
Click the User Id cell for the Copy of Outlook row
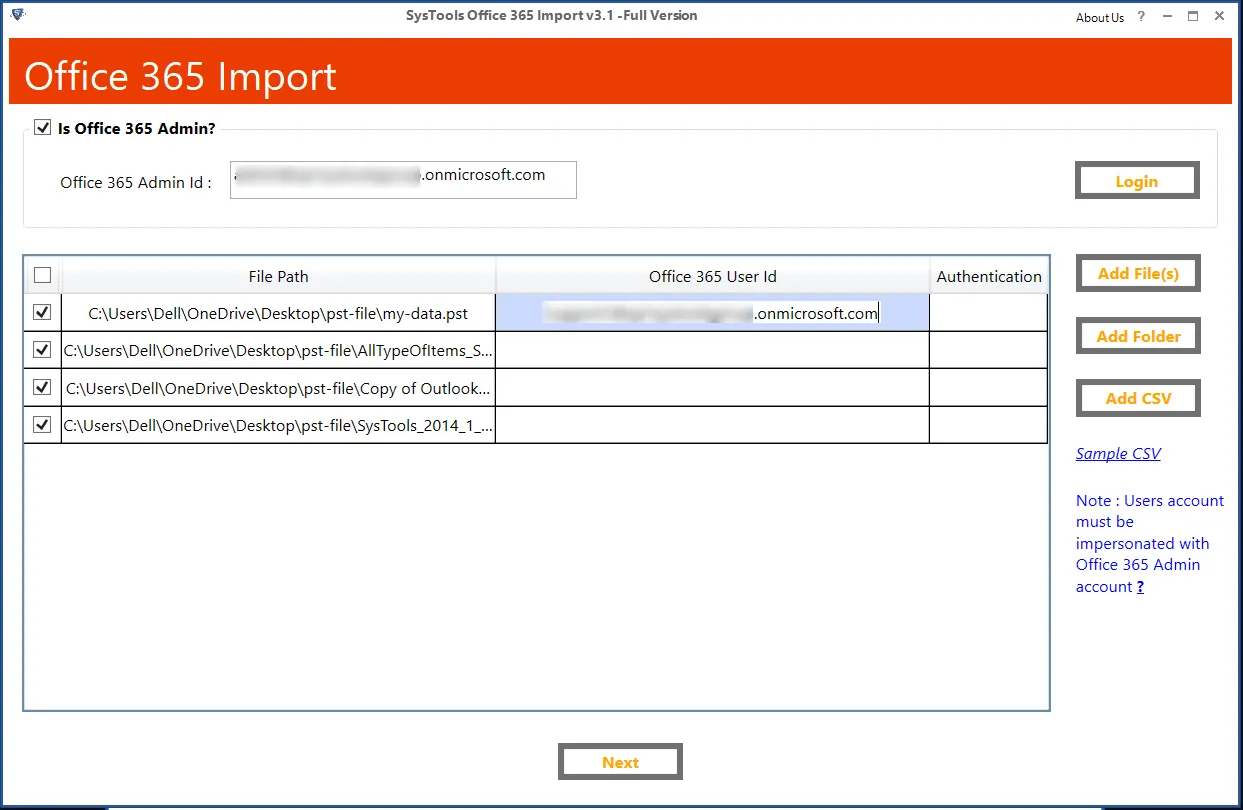(x=712, y=388)
